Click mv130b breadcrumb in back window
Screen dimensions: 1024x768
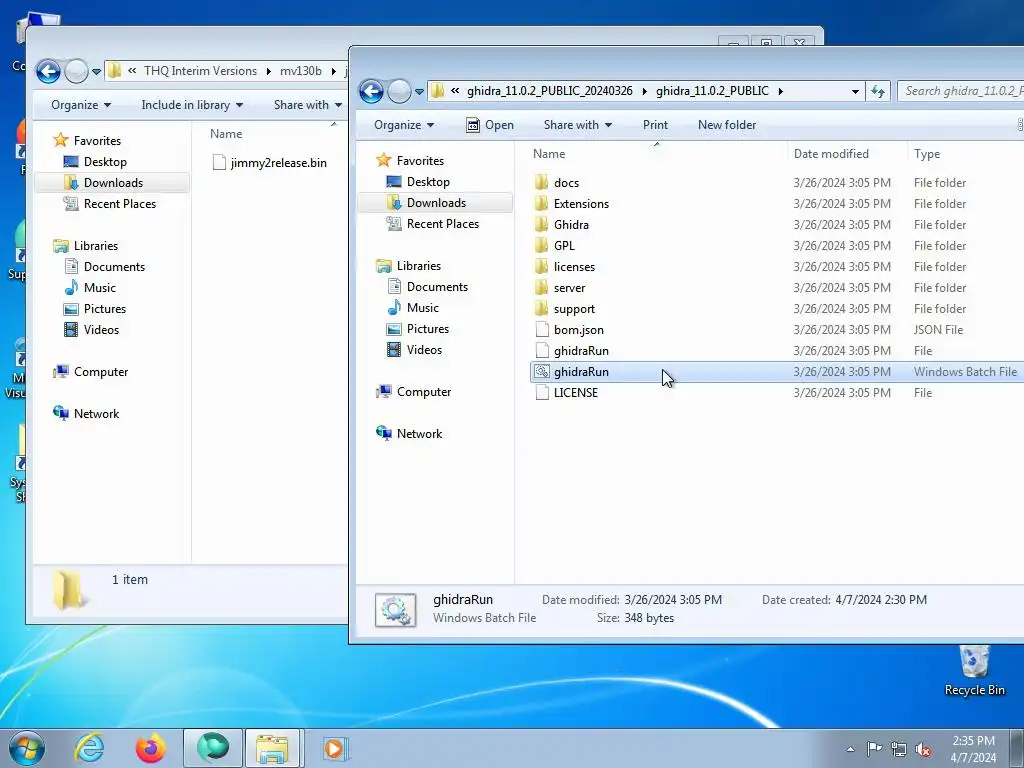coord(301,71)
